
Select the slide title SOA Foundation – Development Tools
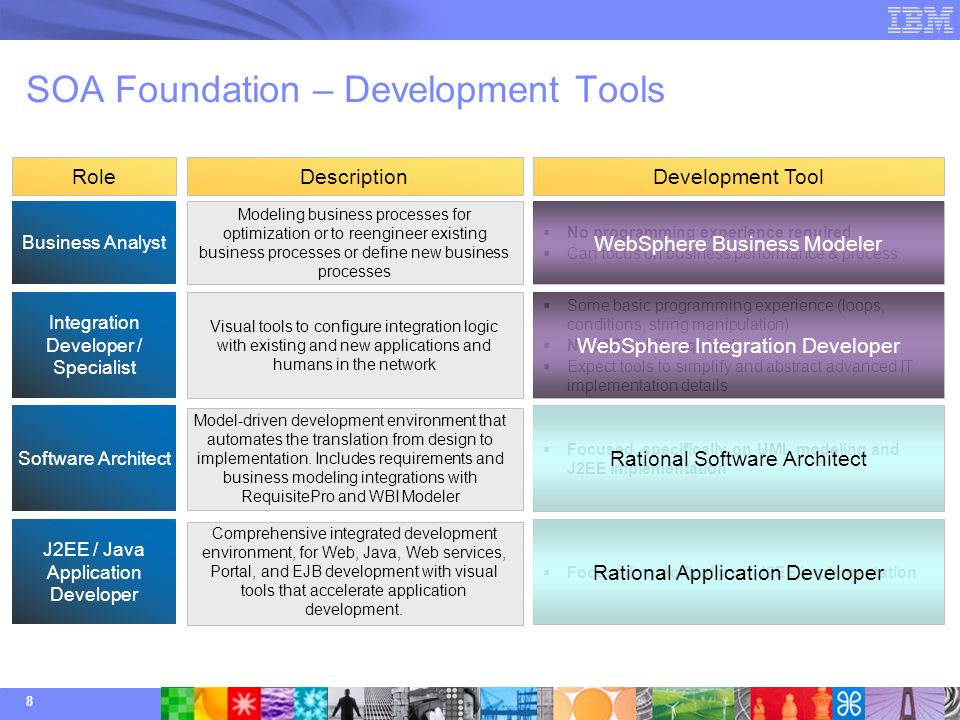tap(345, 89)
